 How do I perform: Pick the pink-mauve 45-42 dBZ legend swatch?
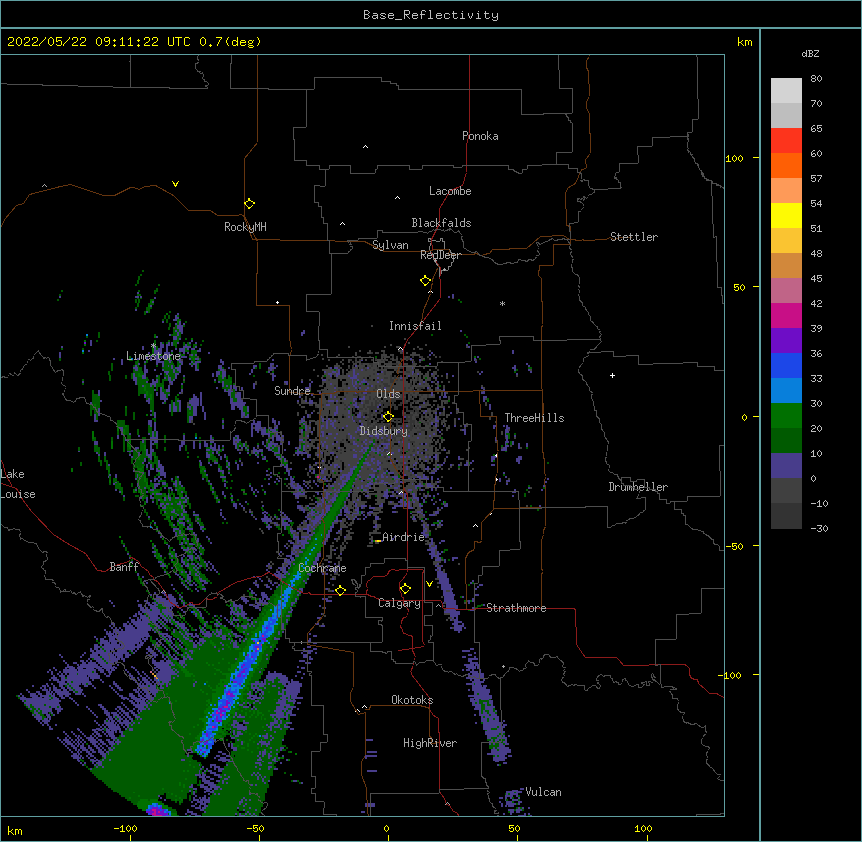point(786,291)
